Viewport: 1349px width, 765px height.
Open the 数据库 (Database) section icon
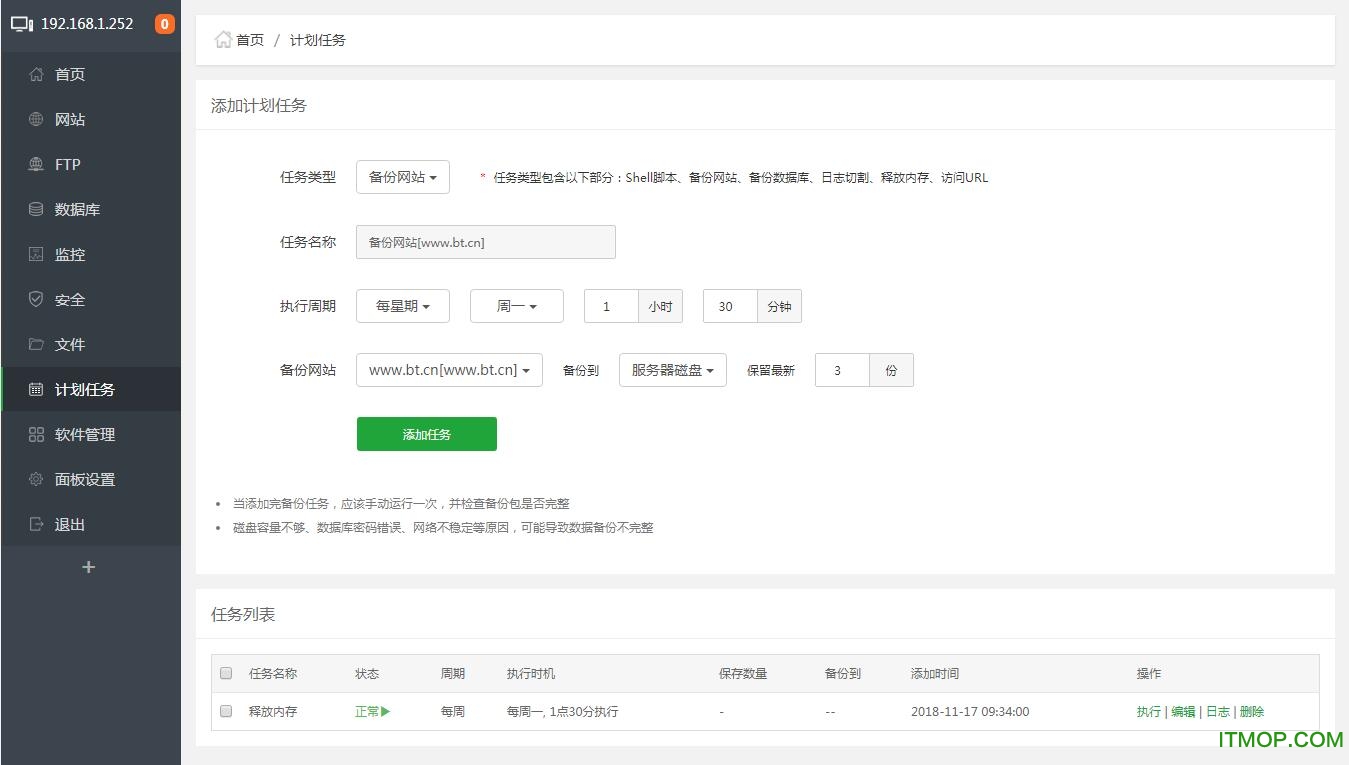pyautogui.click(x=35, y=209)
